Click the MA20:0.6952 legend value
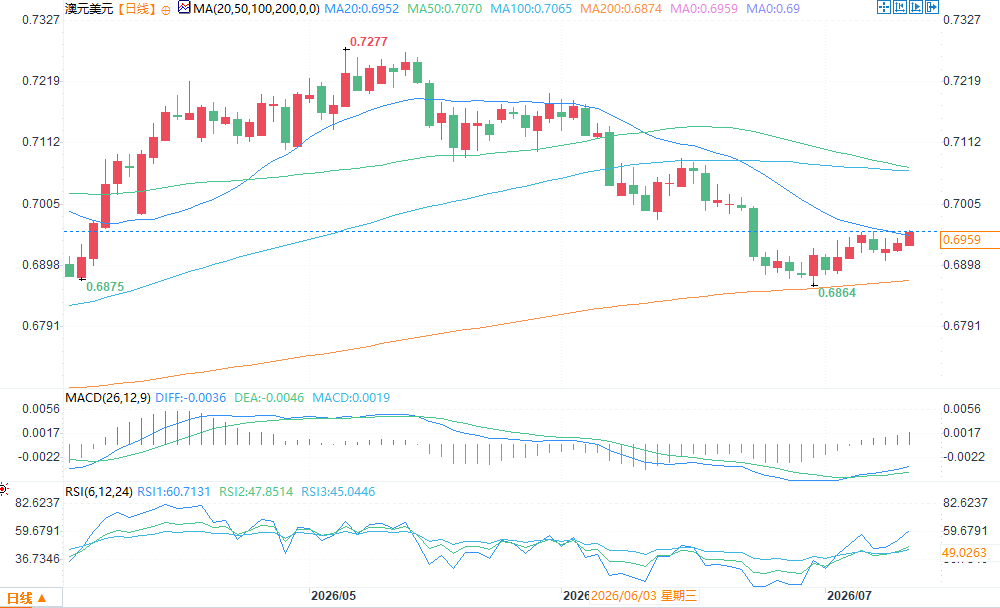Screen dimensions: 1000x608 click(362, 9)
